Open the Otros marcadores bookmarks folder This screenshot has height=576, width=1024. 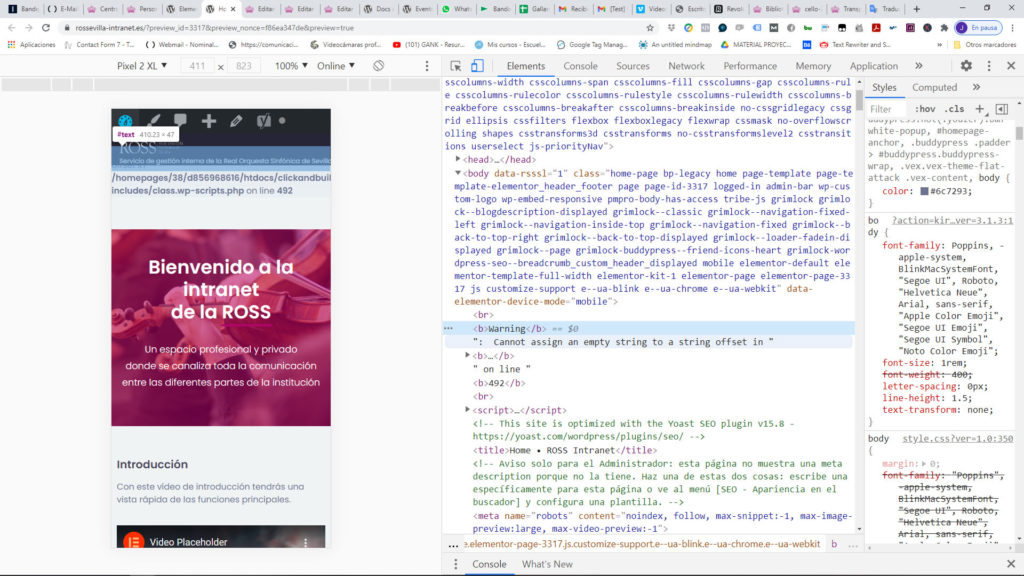tap(985, 45)
